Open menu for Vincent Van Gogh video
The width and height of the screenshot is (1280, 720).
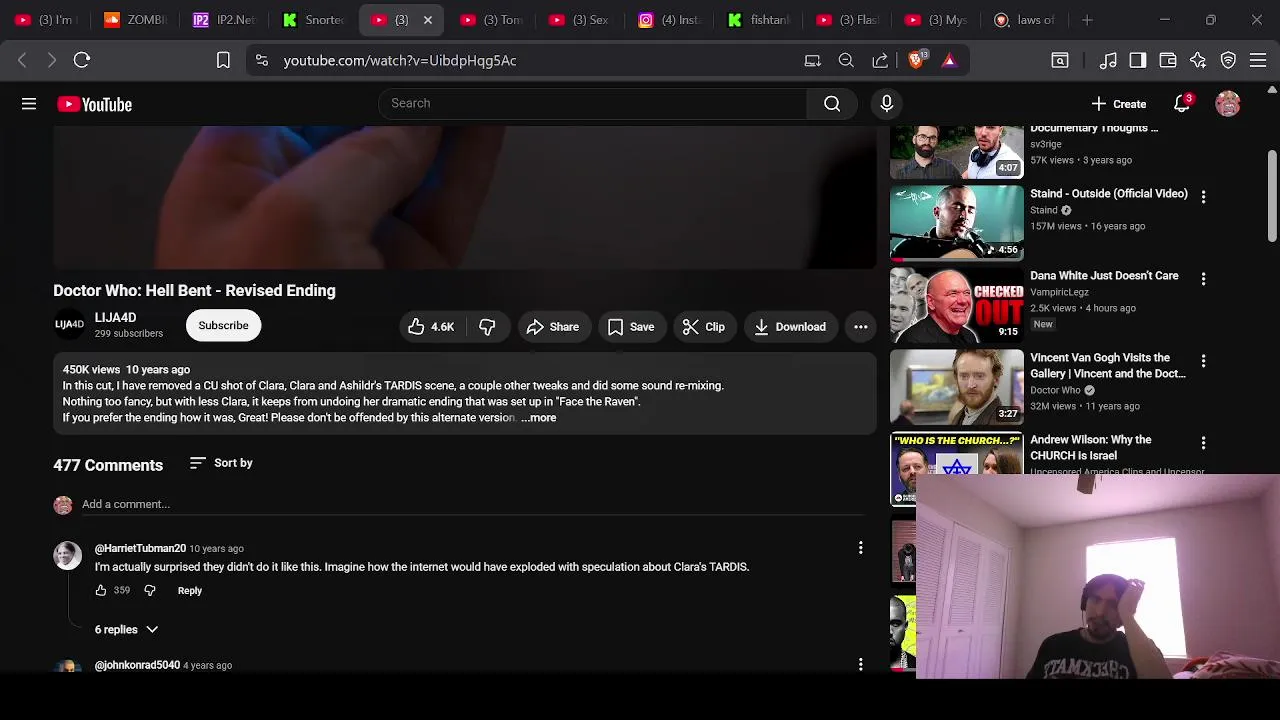1203,361
